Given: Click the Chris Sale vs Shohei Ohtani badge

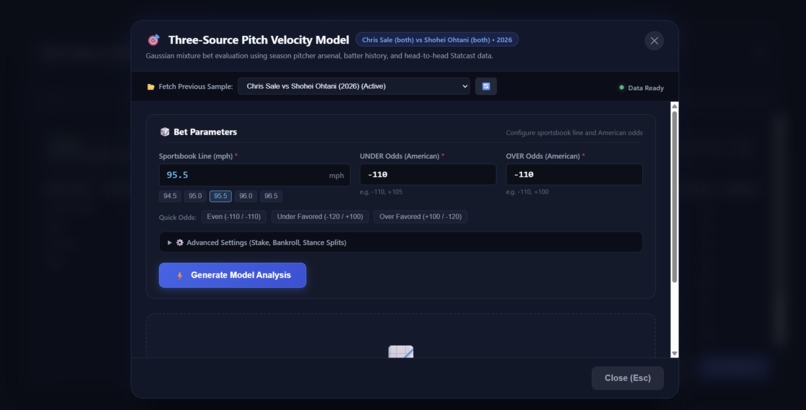Looking at the screenshot, I should [437, 40].
